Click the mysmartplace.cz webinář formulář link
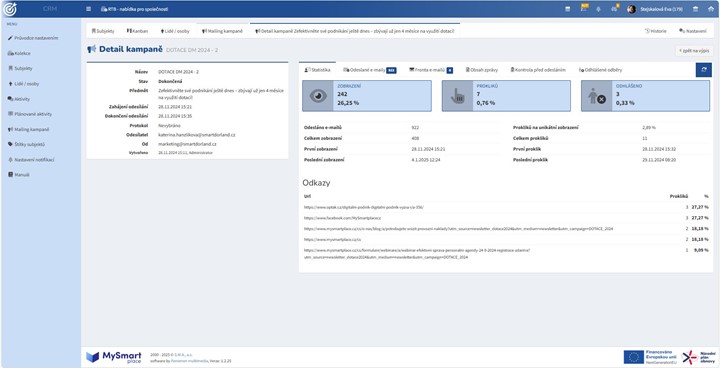This screenshot has width=720, height=368. 417,254
